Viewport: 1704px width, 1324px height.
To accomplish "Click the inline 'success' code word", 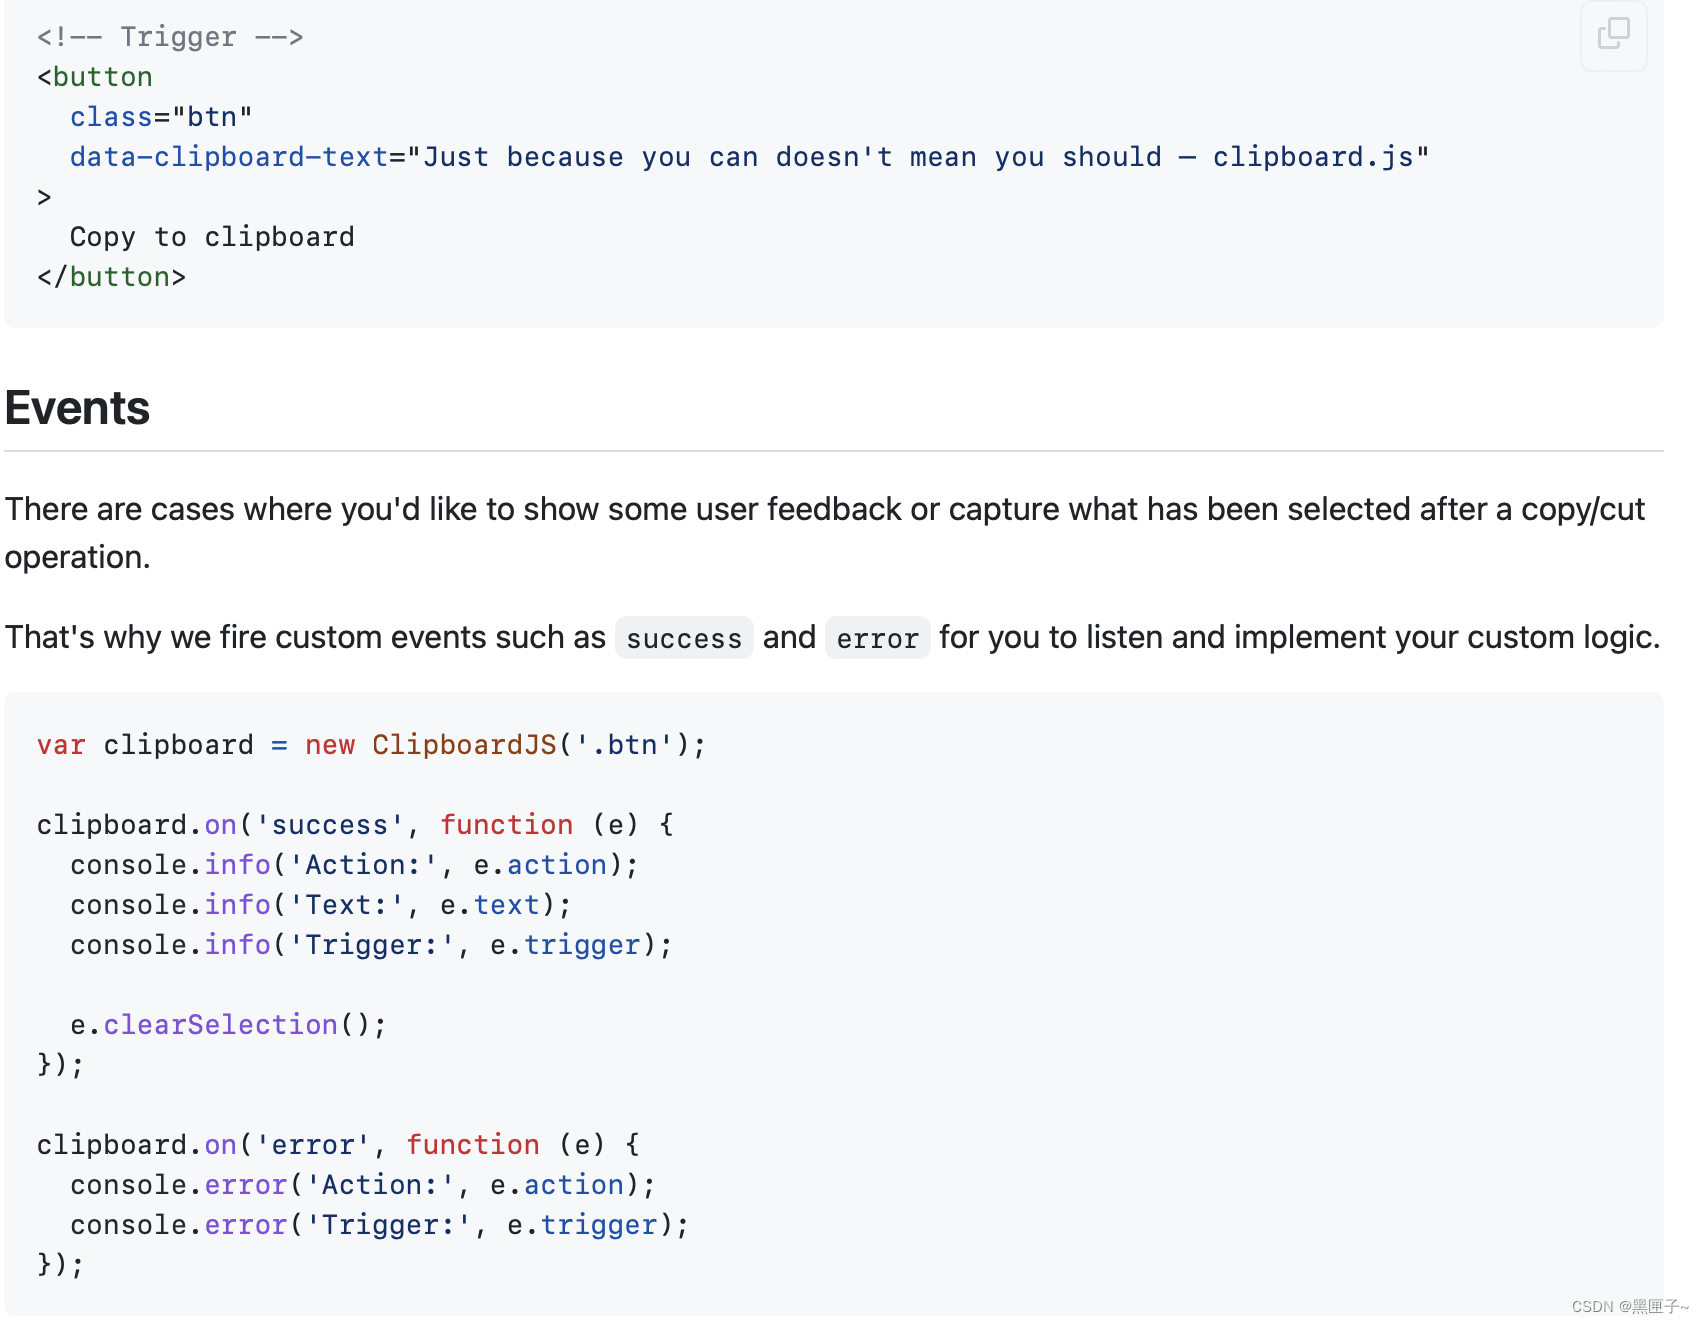I will (684, 638).
